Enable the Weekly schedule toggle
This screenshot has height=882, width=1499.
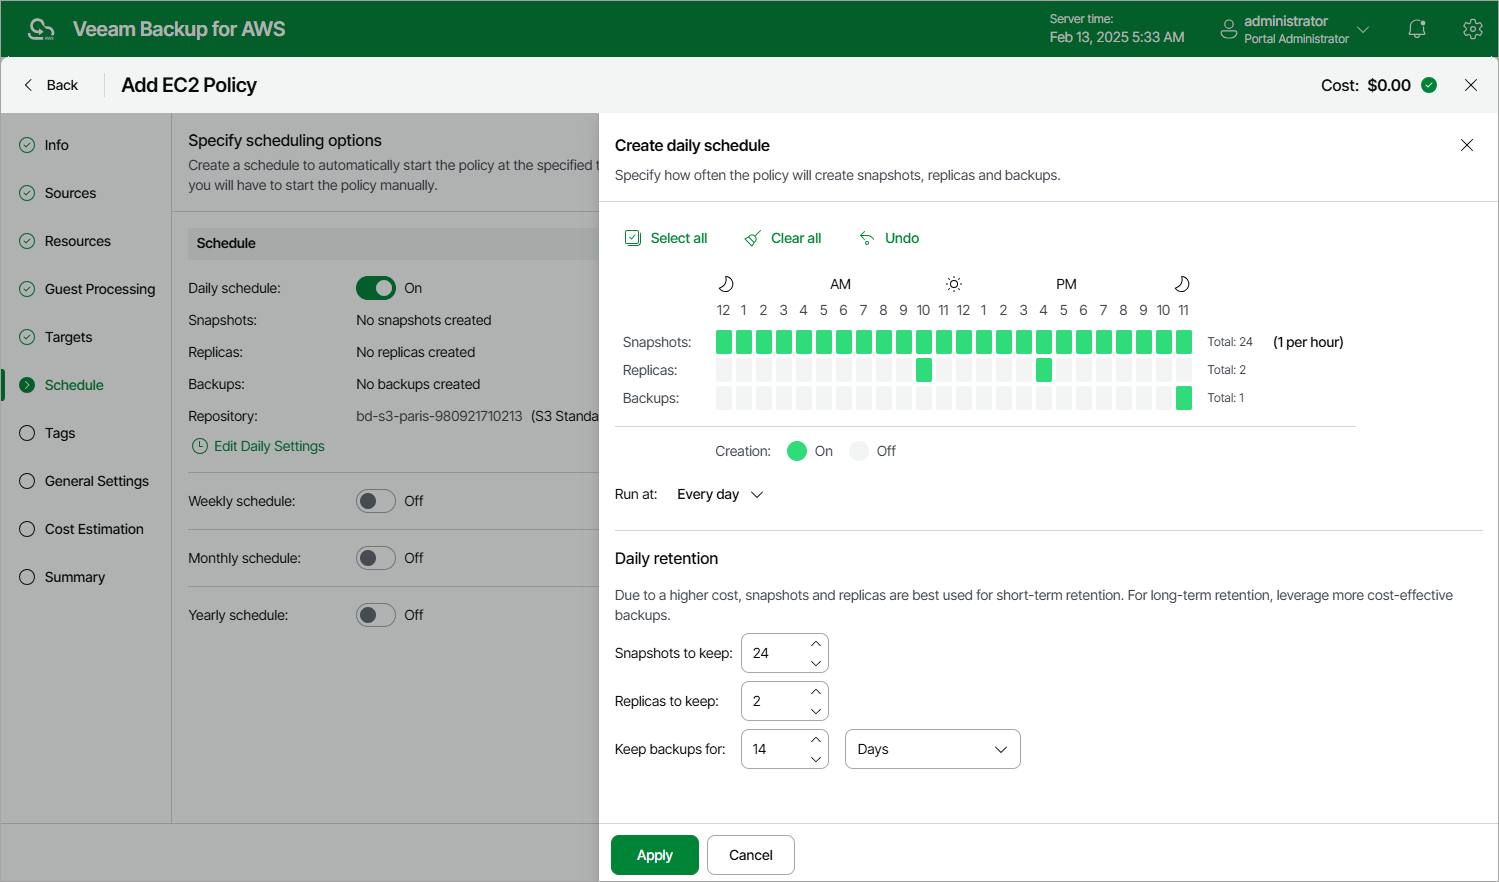tap(376, 500)
